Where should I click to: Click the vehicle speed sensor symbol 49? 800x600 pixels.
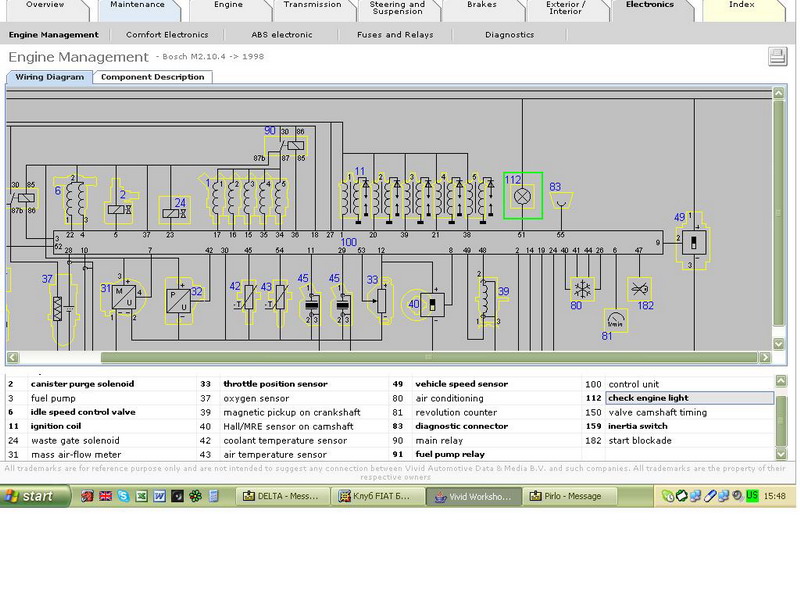(693, 242)
